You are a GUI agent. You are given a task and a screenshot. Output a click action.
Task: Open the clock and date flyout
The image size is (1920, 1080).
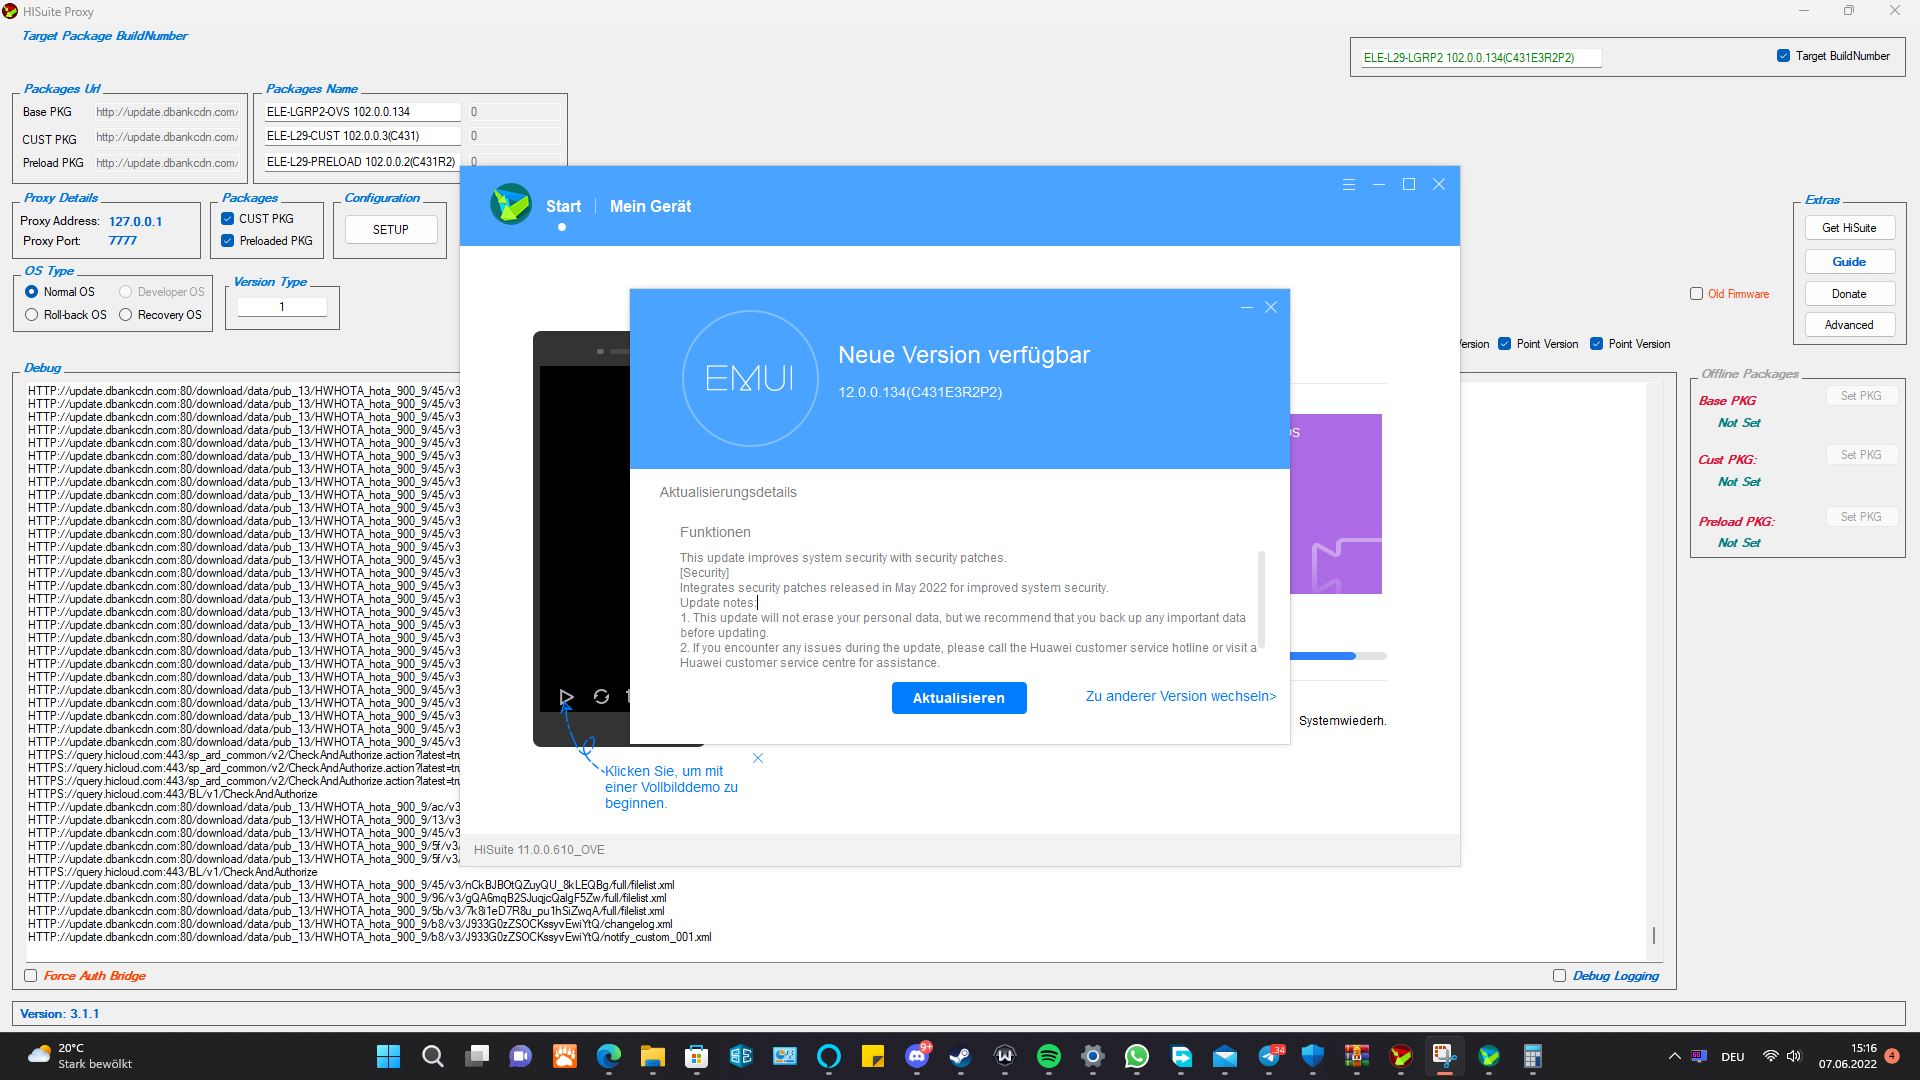click(x=1848, y=1056)
